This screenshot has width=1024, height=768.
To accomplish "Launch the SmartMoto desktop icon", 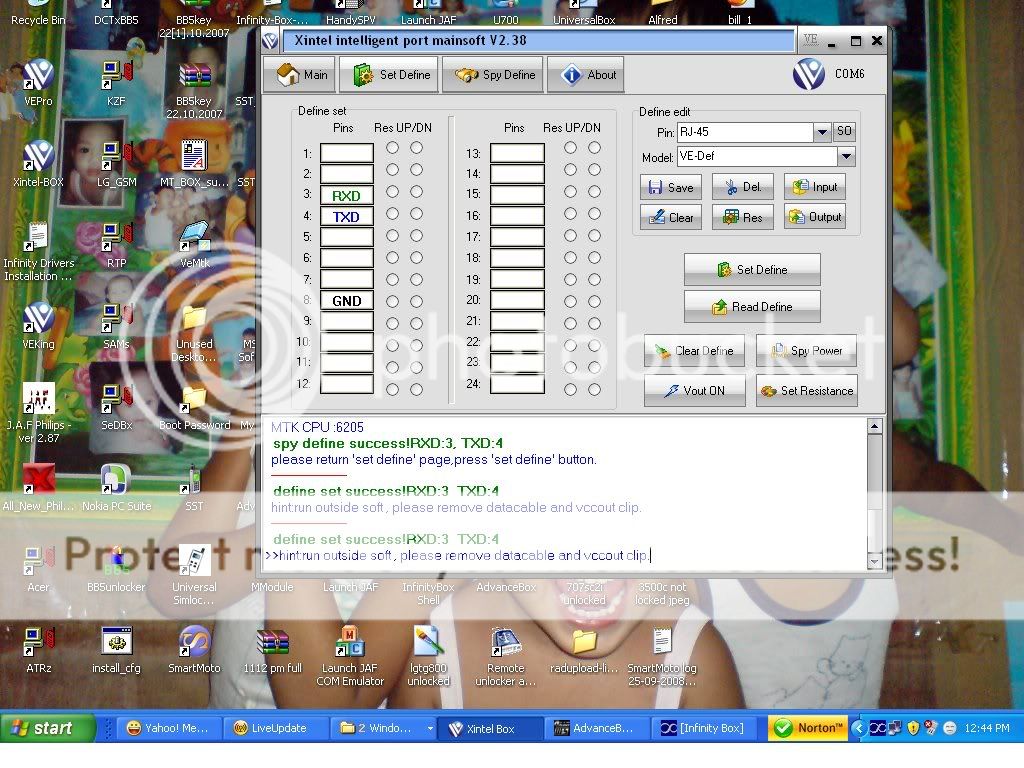I will click(x=194, y=641).
